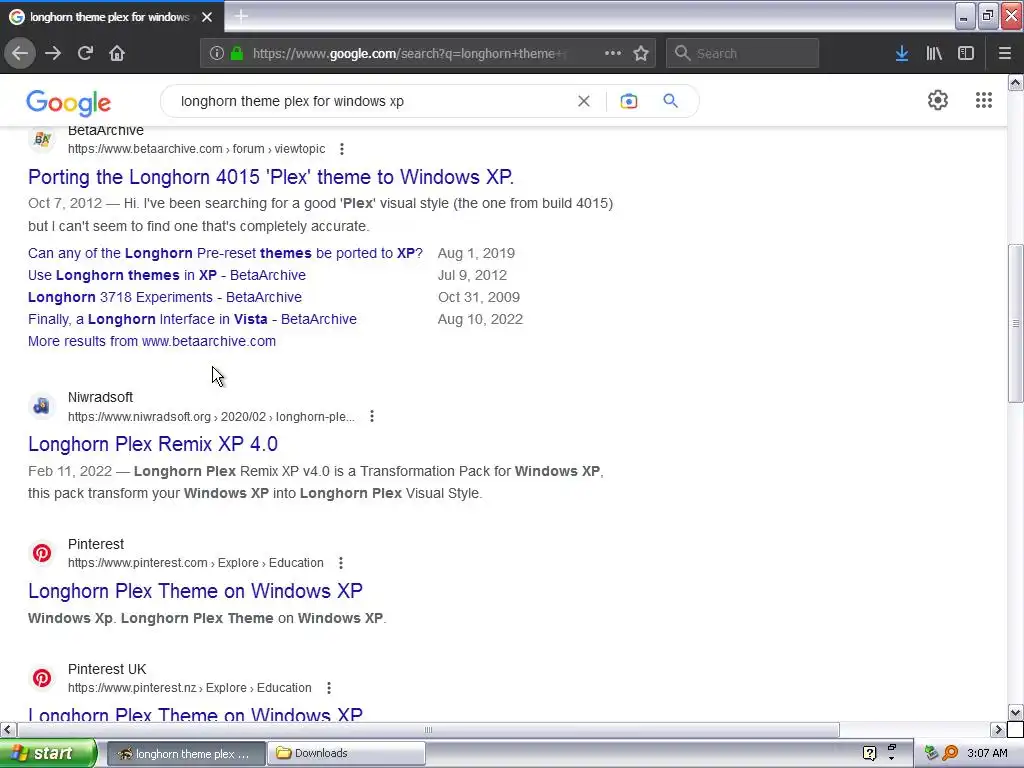Open new tab with plus button
The width and height of the screenshot is (1024, 768).
tap(241, 16)
